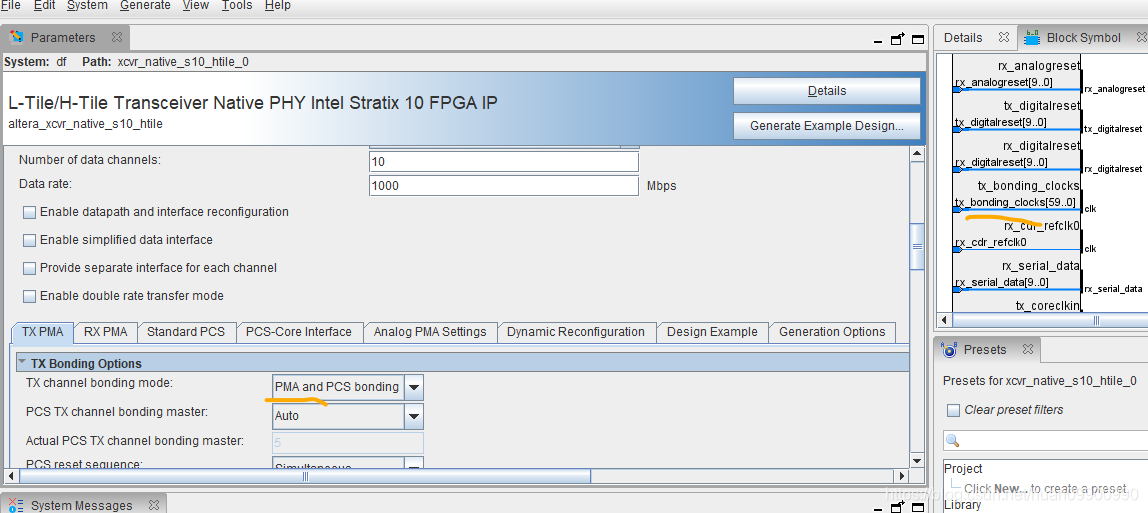Select tx_bonding_clocks[59..0] port label

[x=1015, y=202]
